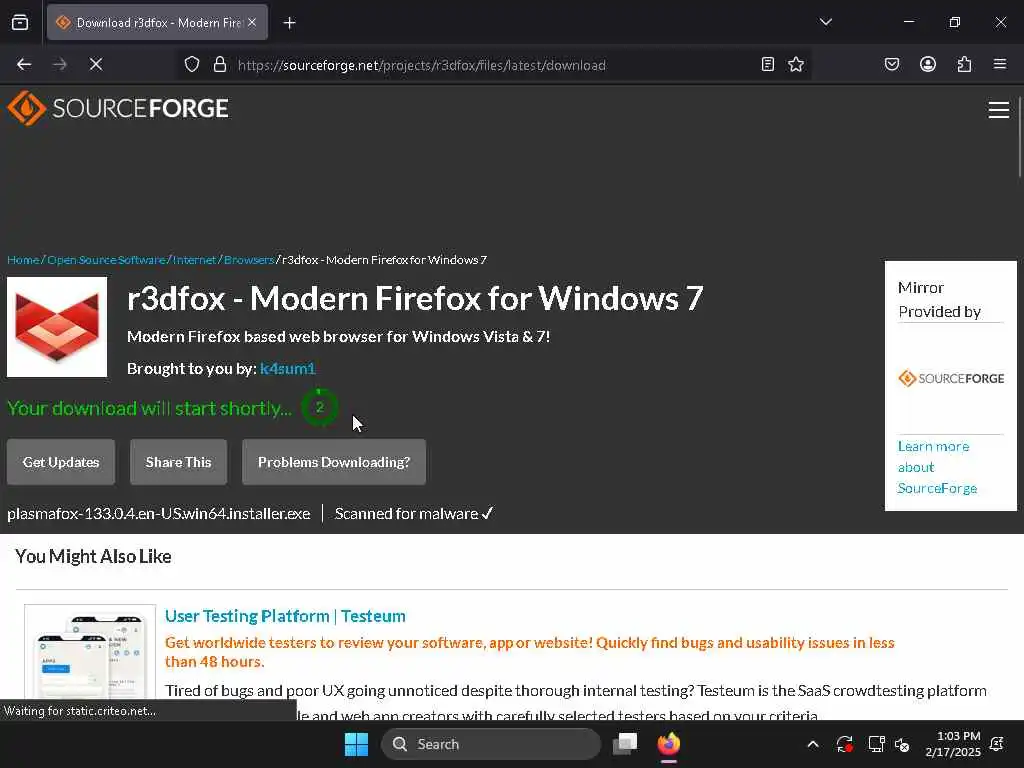The height and width of the screenshot is (768, 1024).
Task: Toggle reader view icon
Action: (x=768, y=65)
